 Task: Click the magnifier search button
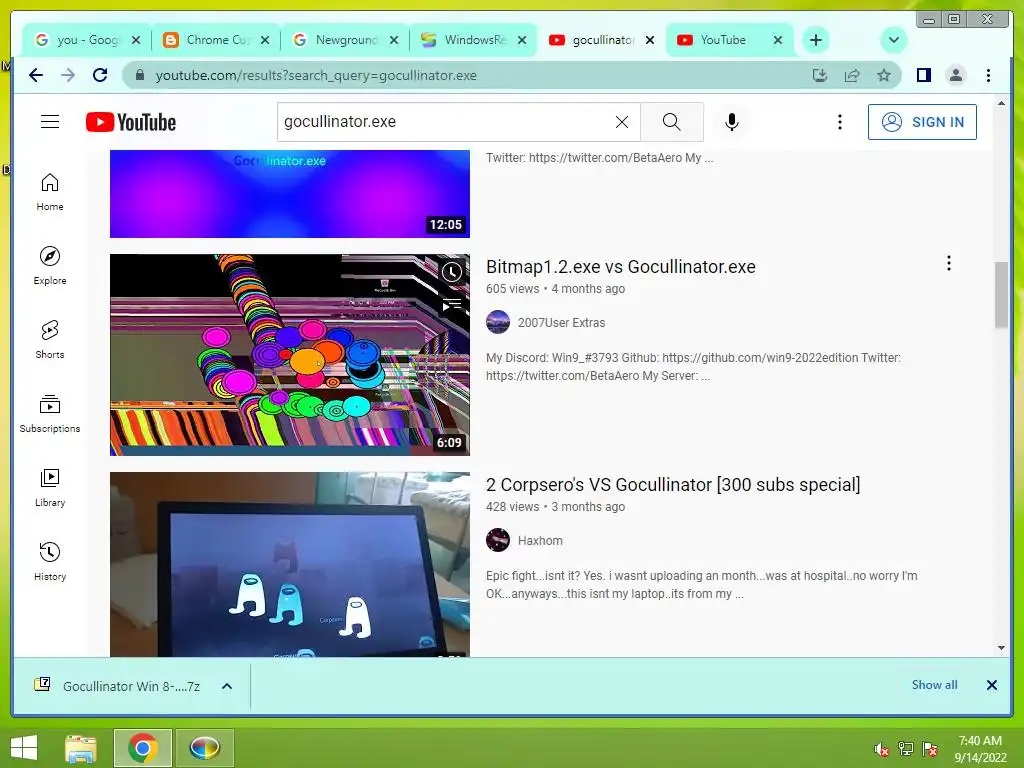(671, 122)
